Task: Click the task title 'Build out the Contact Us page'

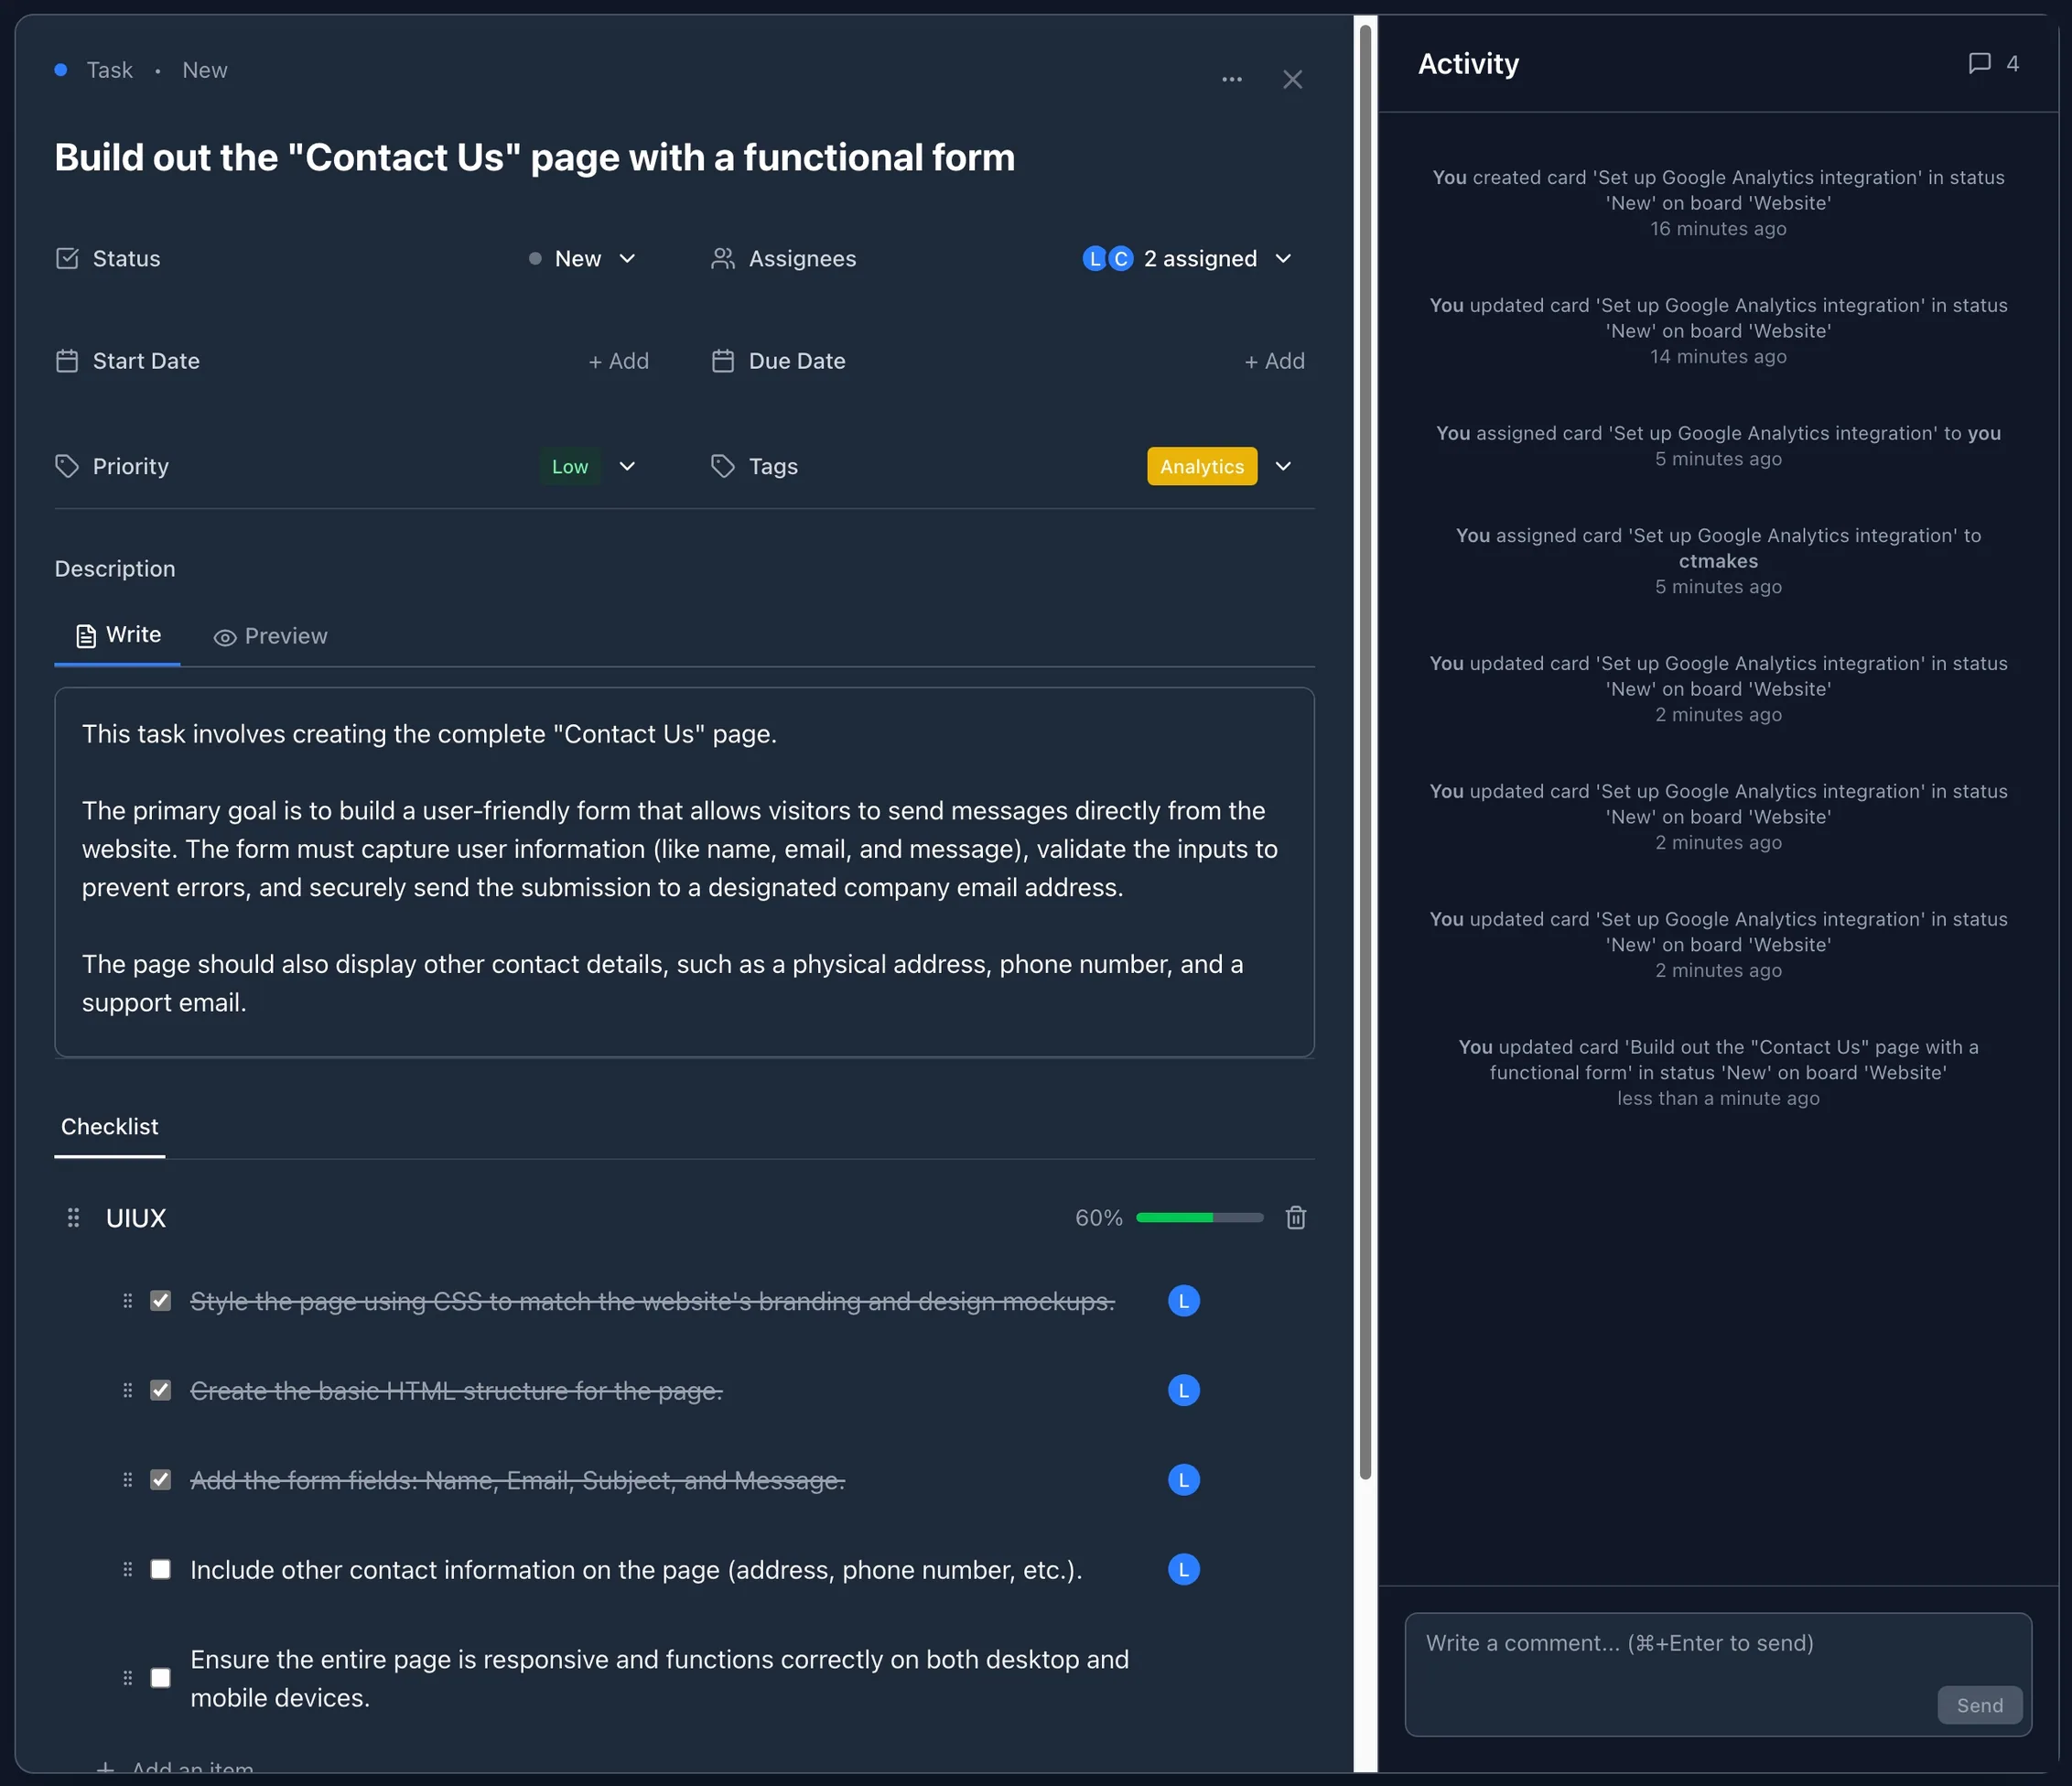Action: (x=535, y=157)
